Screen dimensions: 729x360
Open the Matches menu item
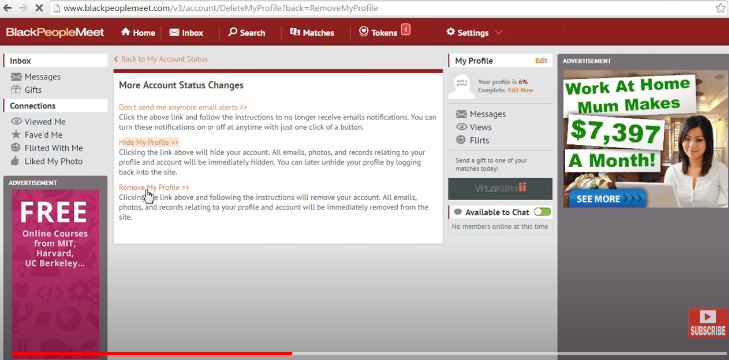coord(318,33)
